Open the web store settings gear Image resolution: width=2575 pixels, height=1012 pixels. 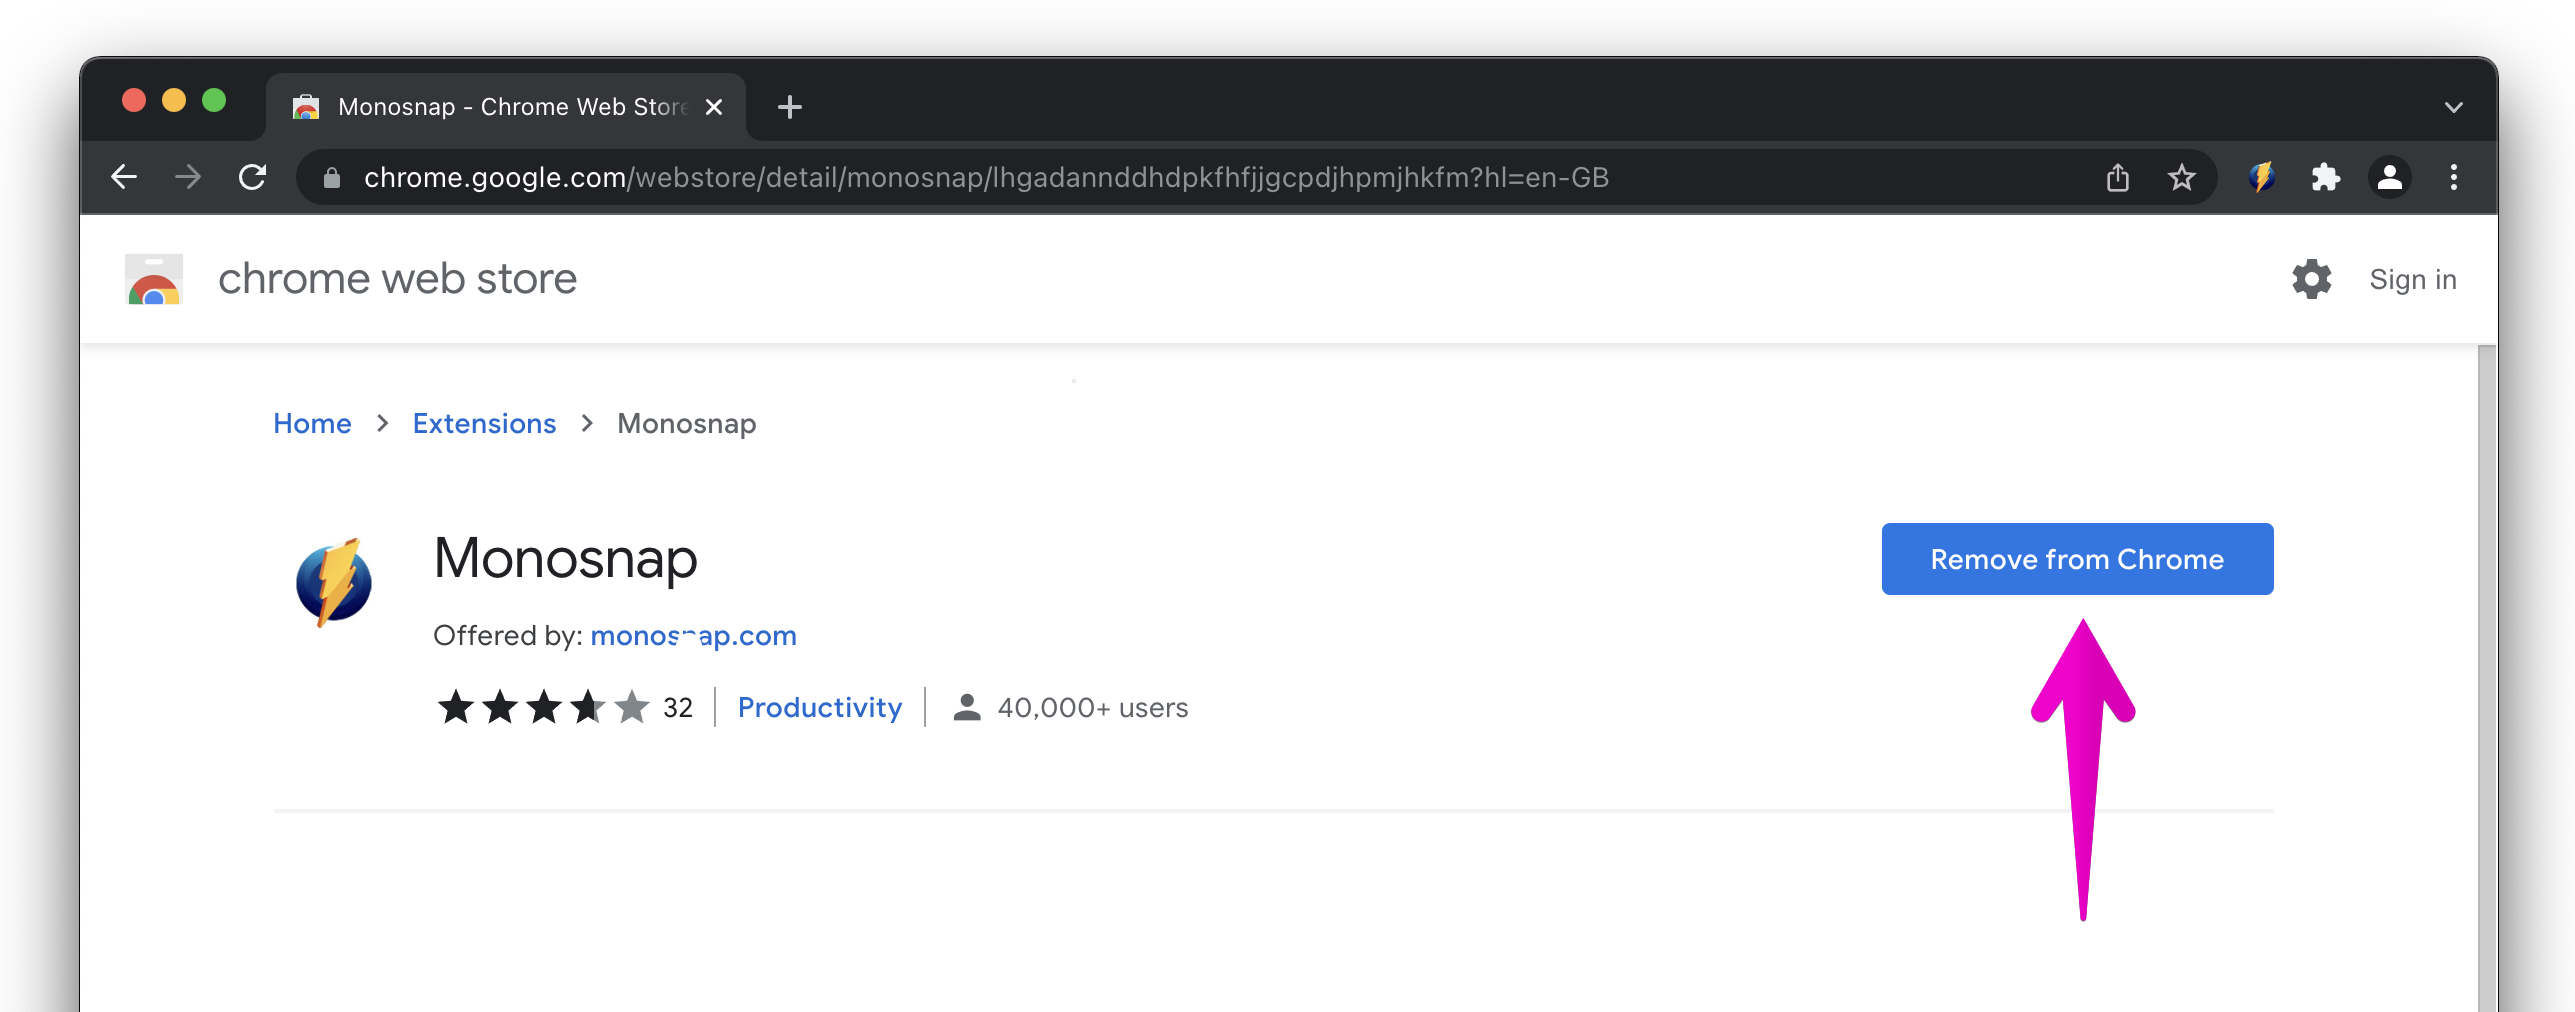(x=2311, y=279)
